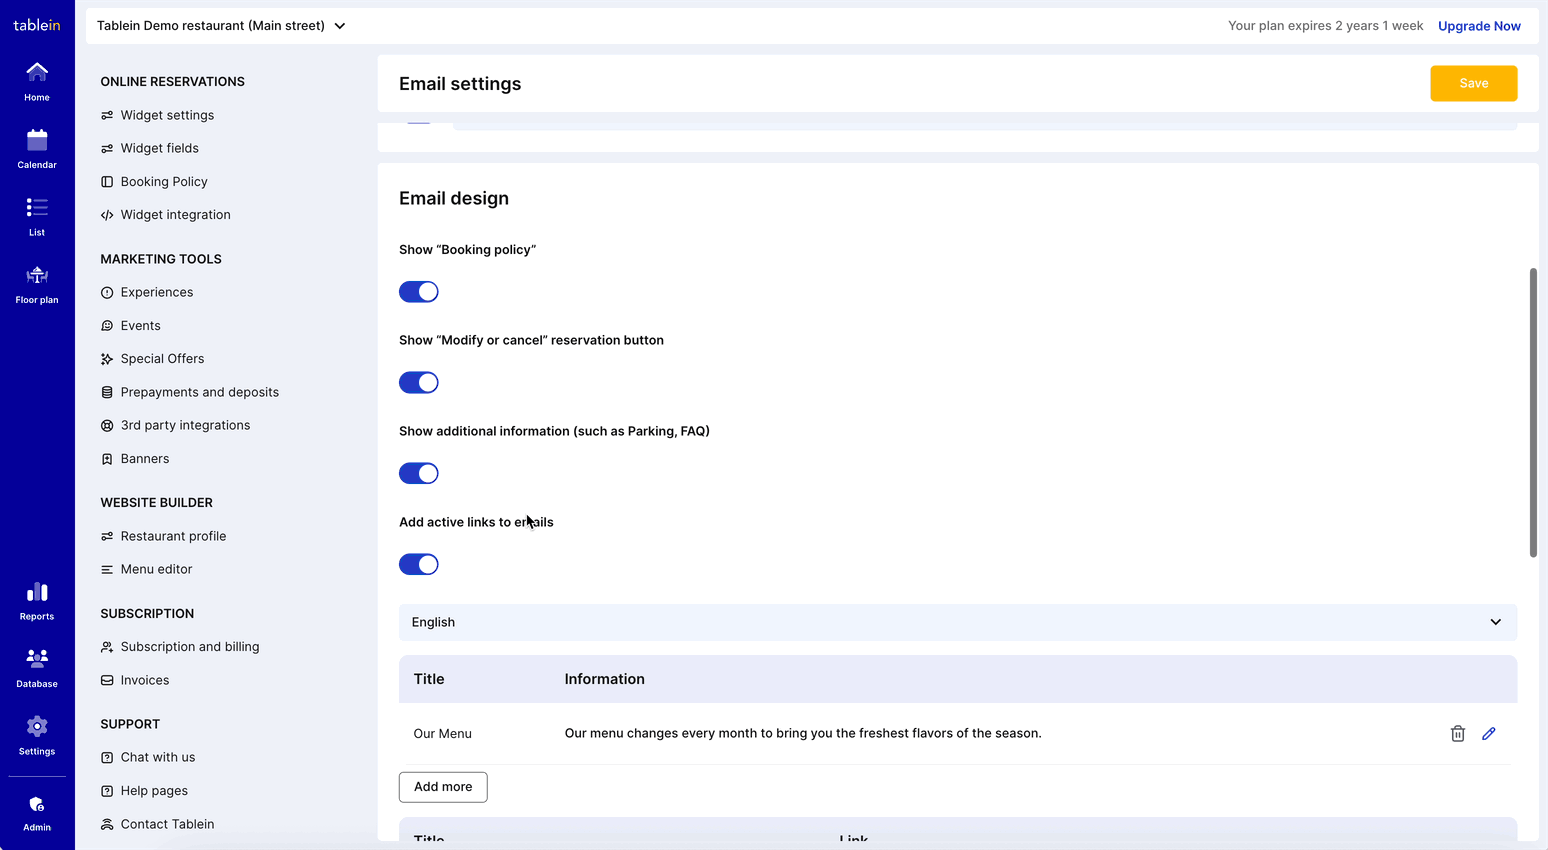1548x850 pixels.
Task: Open the List view icon
Action: [37, 215]
